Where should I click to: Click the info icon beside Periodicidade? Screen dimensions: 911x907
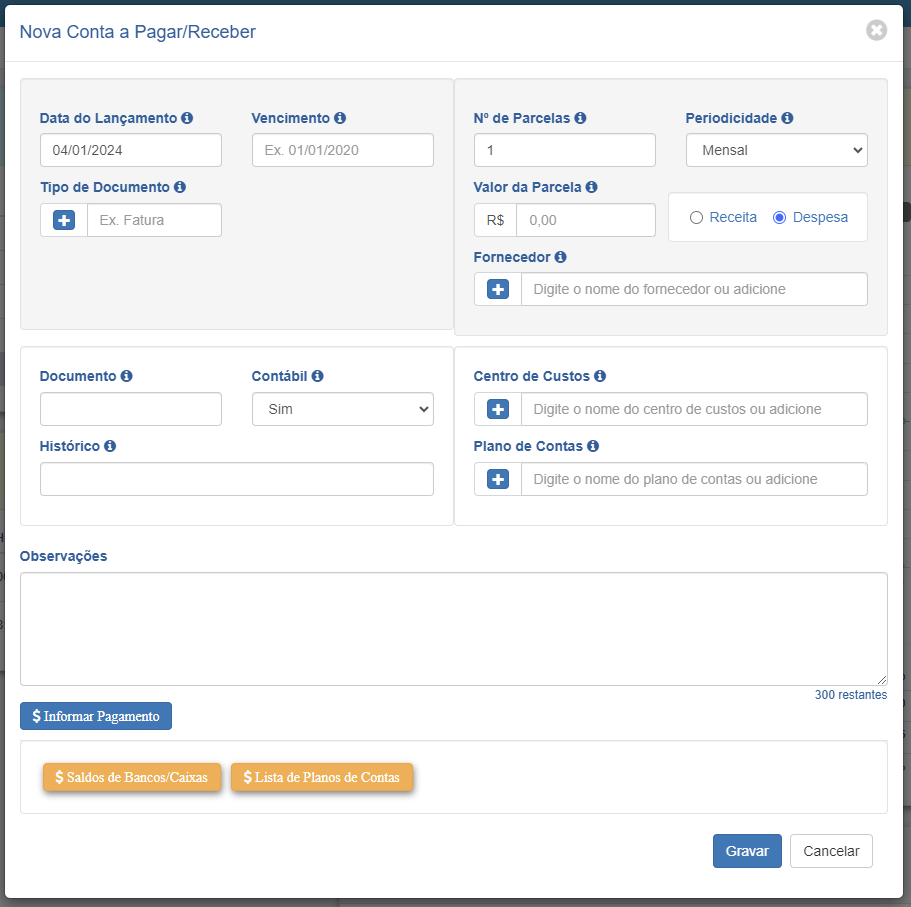pyautogui.click(x=787, y=118)
